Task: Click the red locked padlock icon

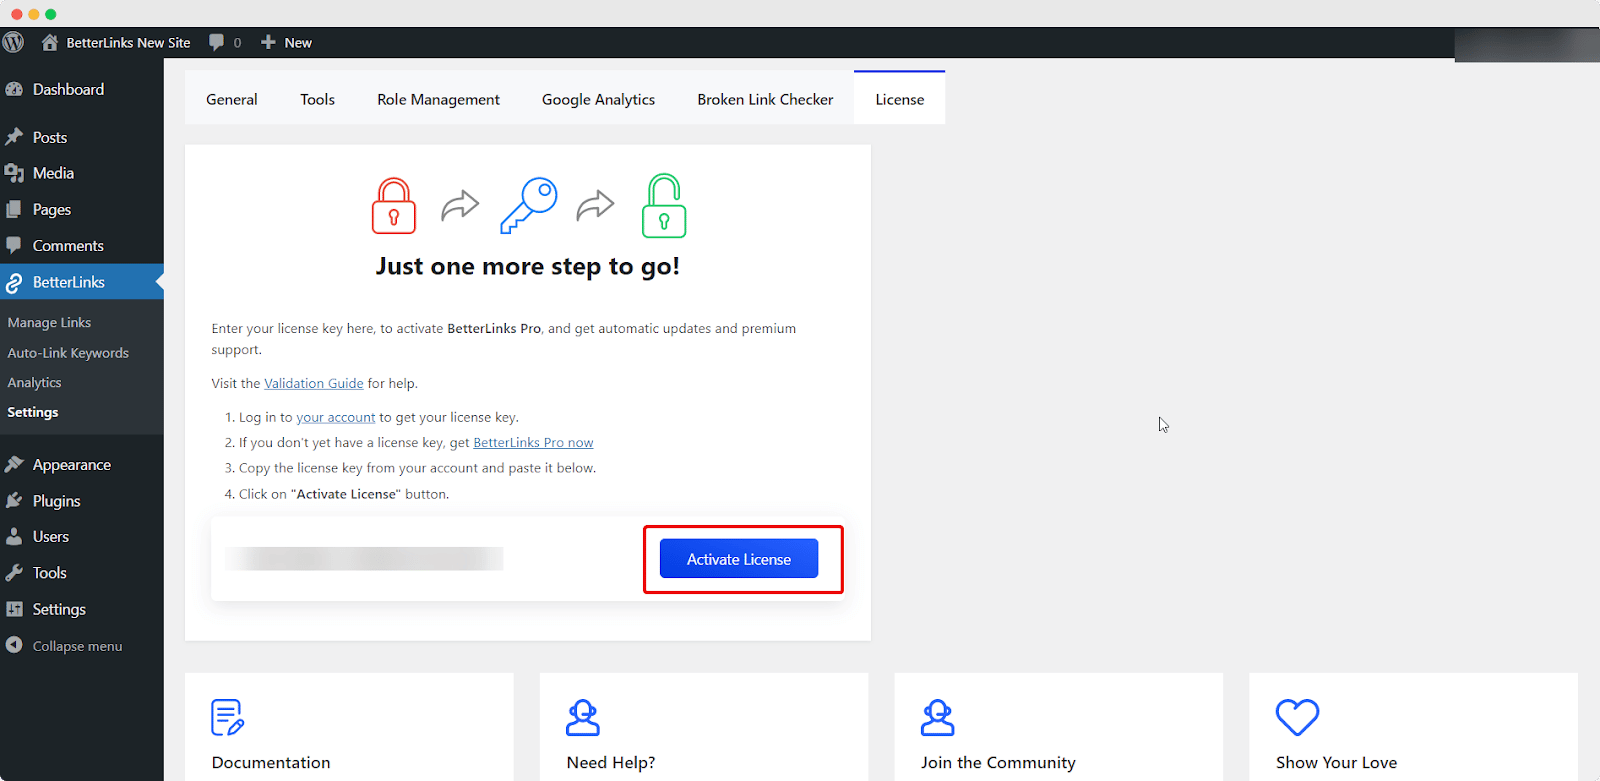Action: (394, 206)
